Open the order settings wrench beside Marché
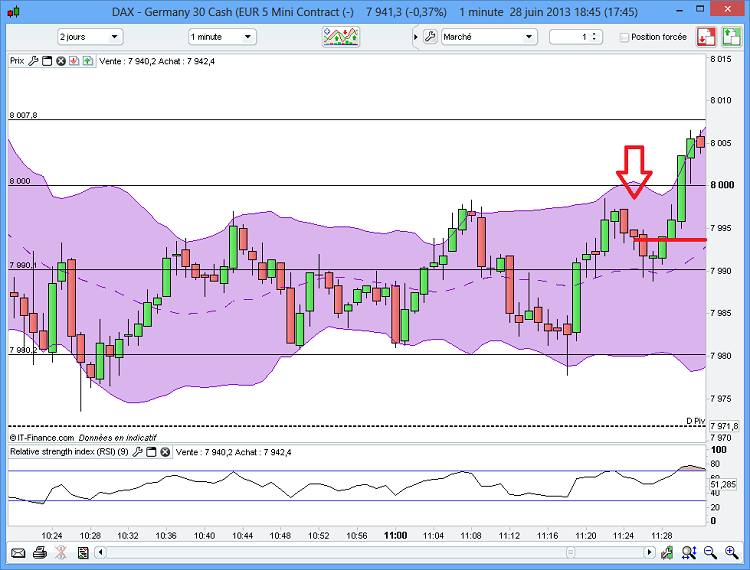This screenshot has height=570, width=750. point(430,37)
